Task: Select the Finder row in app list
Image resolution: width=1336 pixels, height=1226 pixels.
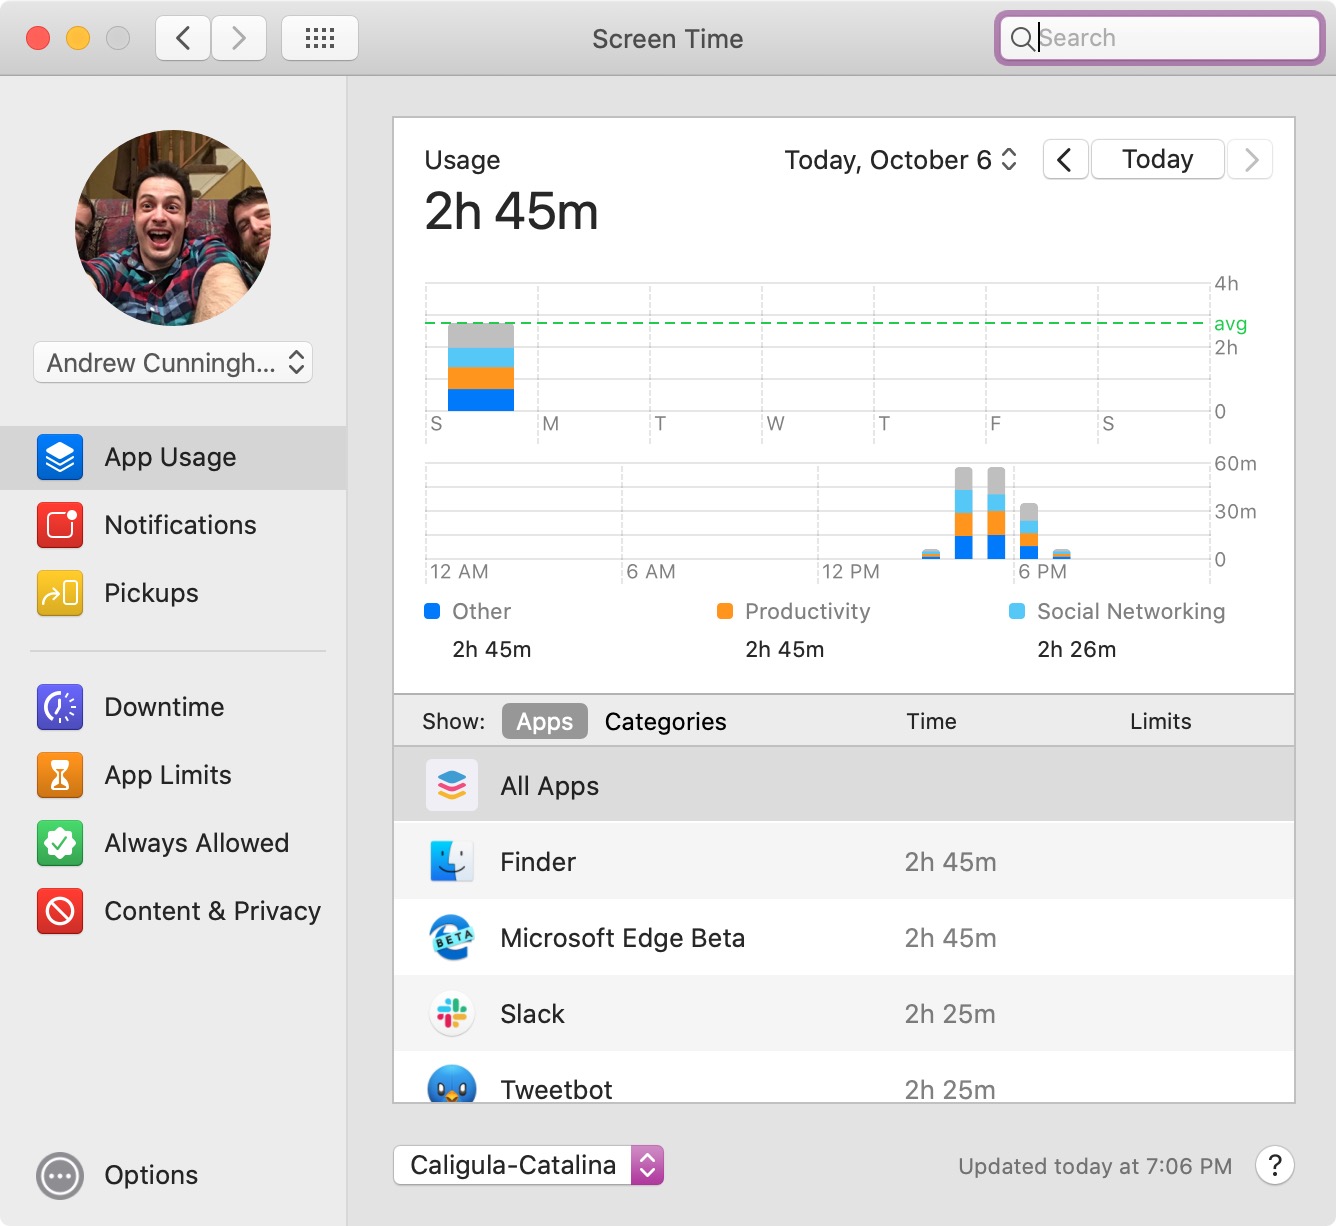Action: pyautogui.click(x=843, y=862)
